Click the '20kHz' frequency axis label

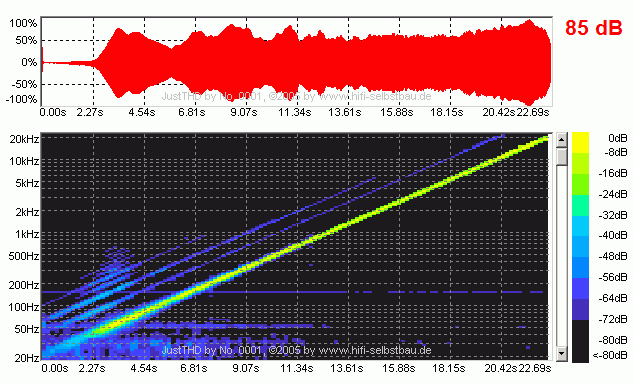pos(25,139)
